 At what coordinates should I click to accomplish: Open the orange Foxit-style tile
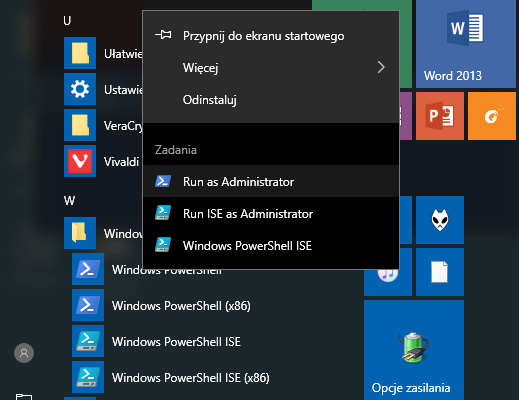(492, 116)
